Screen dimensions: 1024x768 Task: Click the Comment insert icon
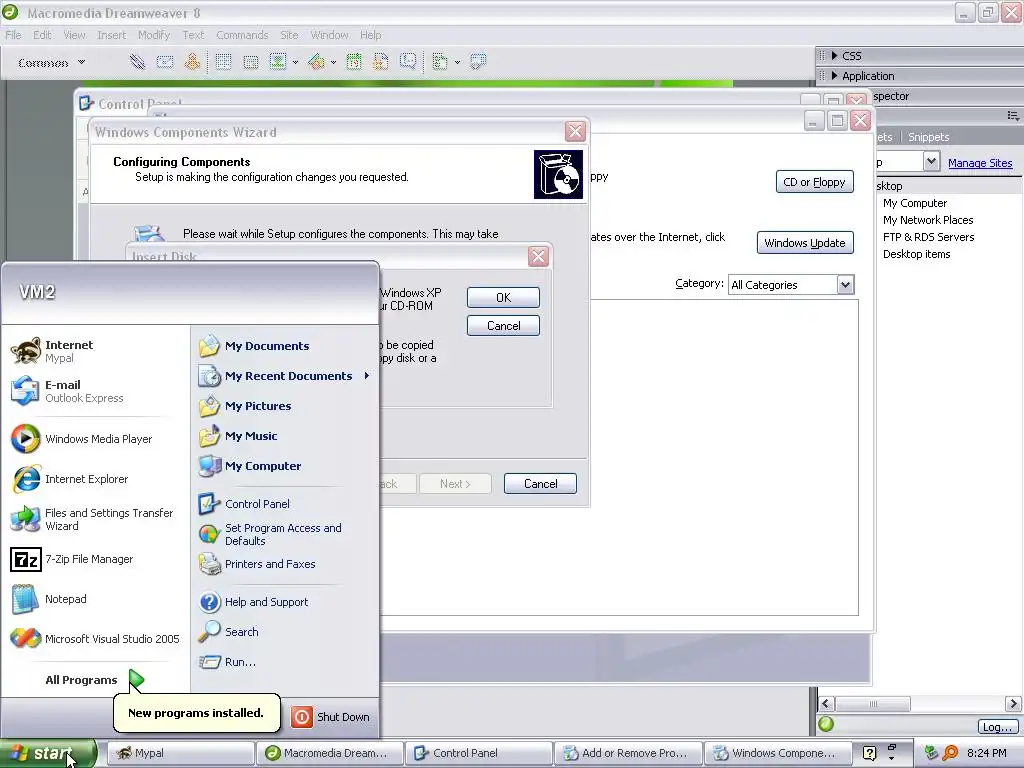click(408, 62)
